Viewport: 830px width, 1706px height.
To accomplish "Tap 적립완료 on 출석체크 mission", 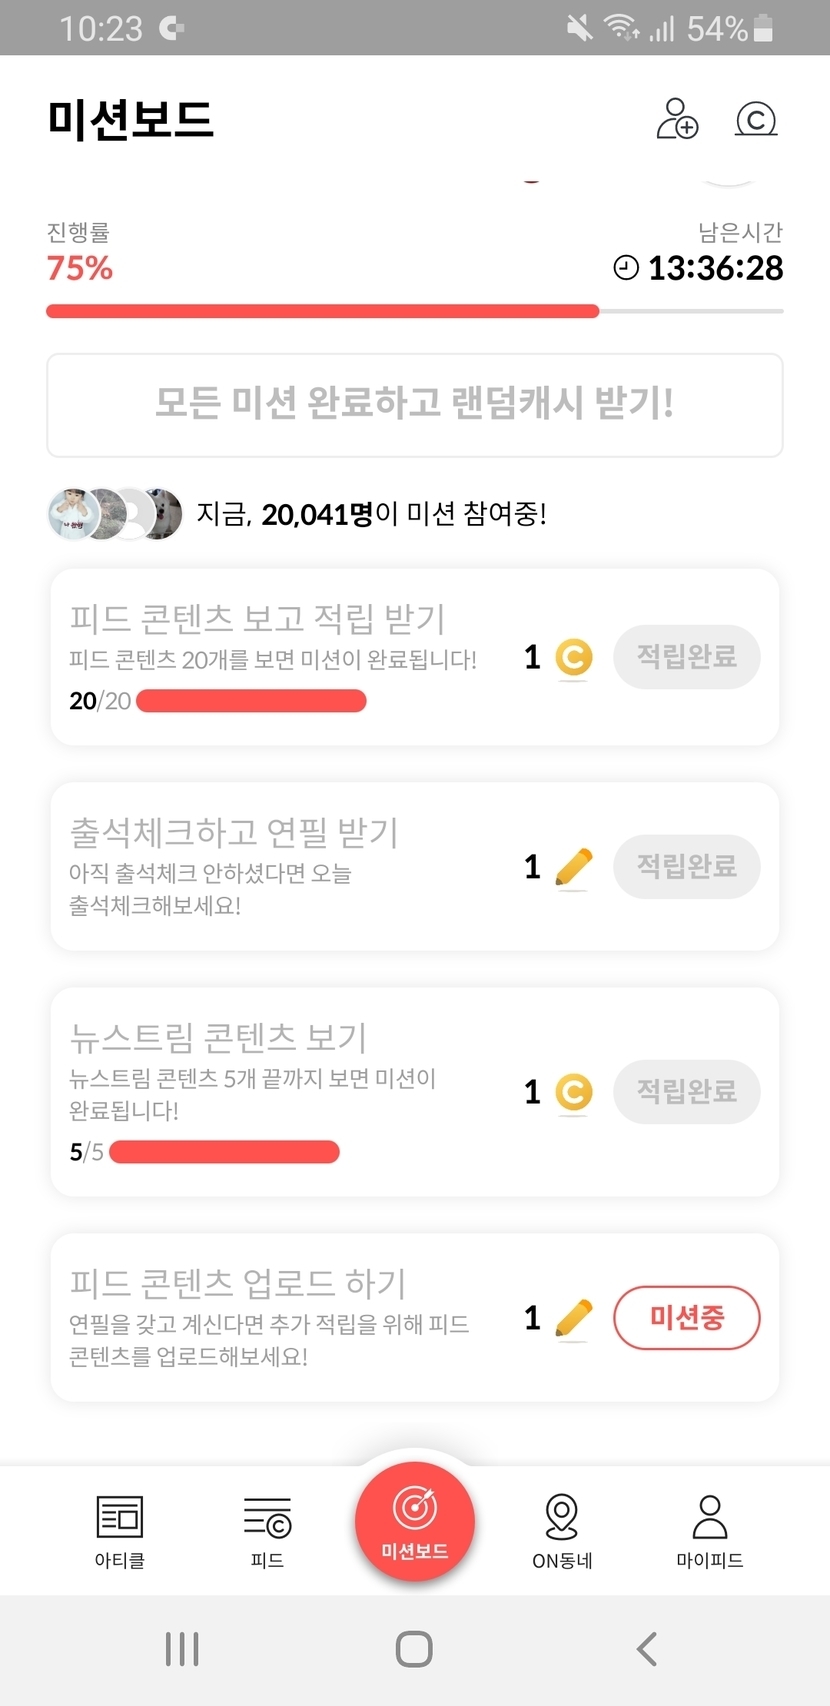I will coord(687,866).
